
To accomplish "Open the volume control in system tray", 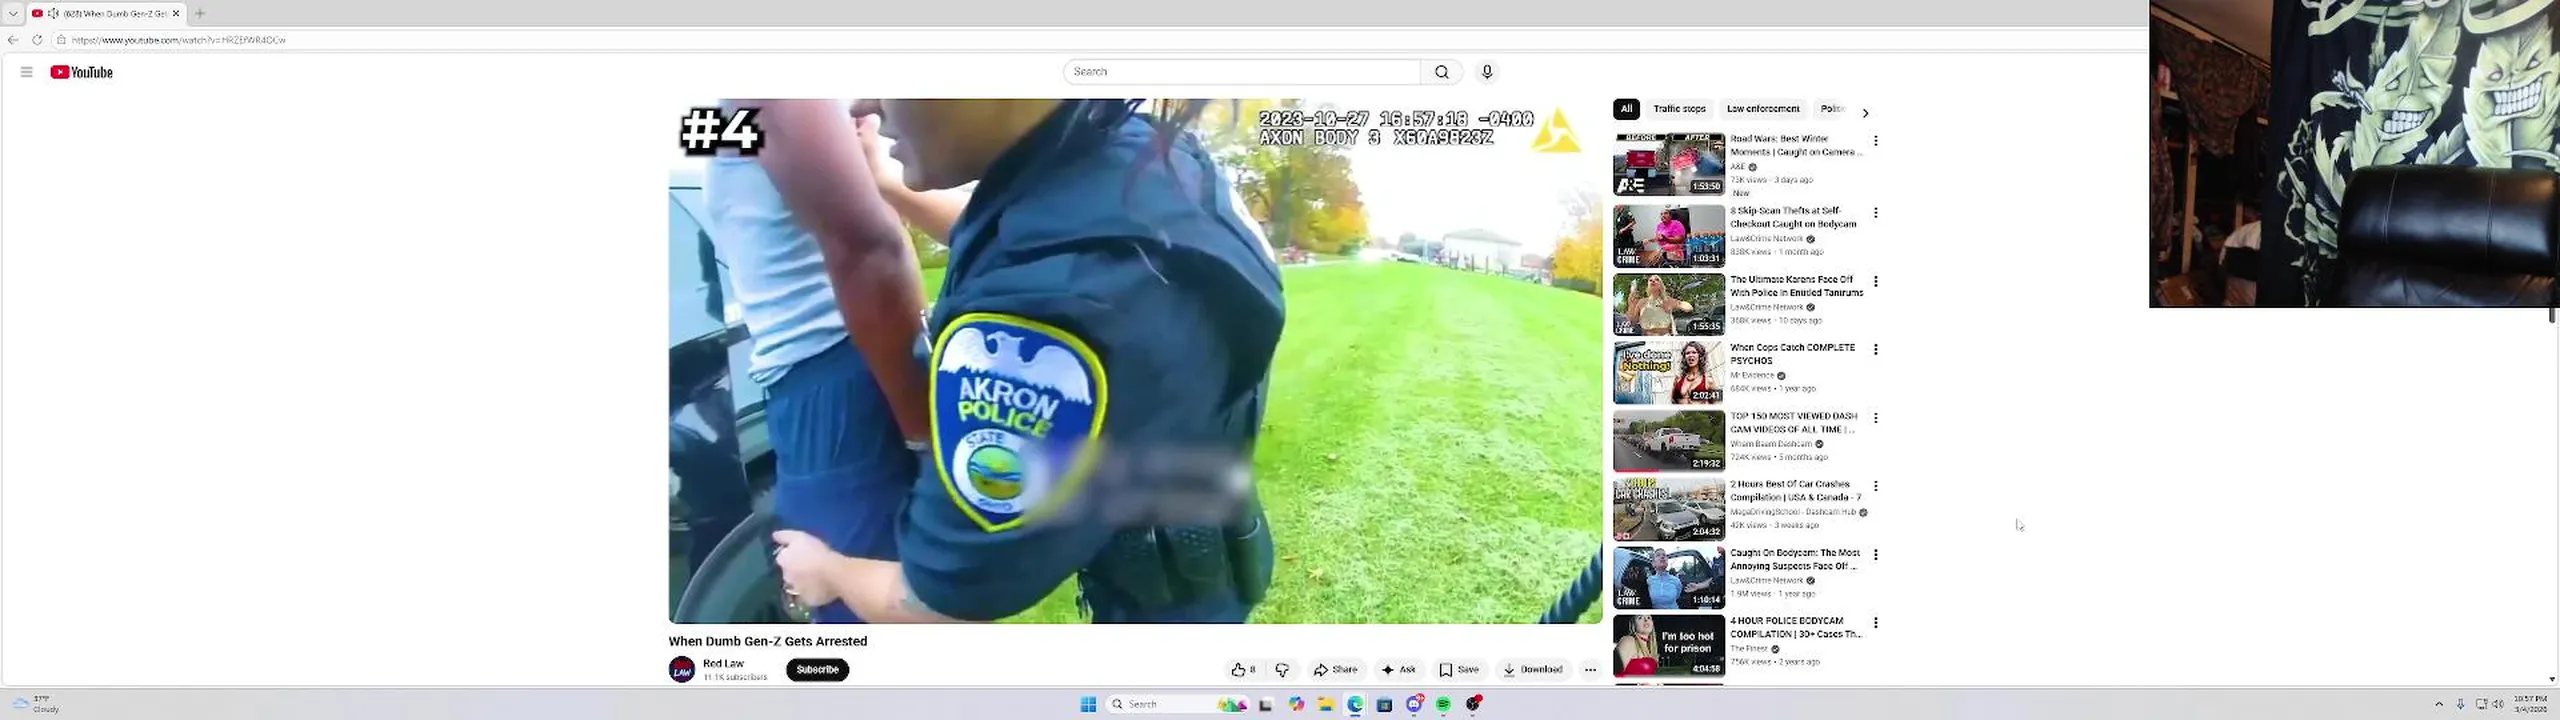I will pos(2498,705).
